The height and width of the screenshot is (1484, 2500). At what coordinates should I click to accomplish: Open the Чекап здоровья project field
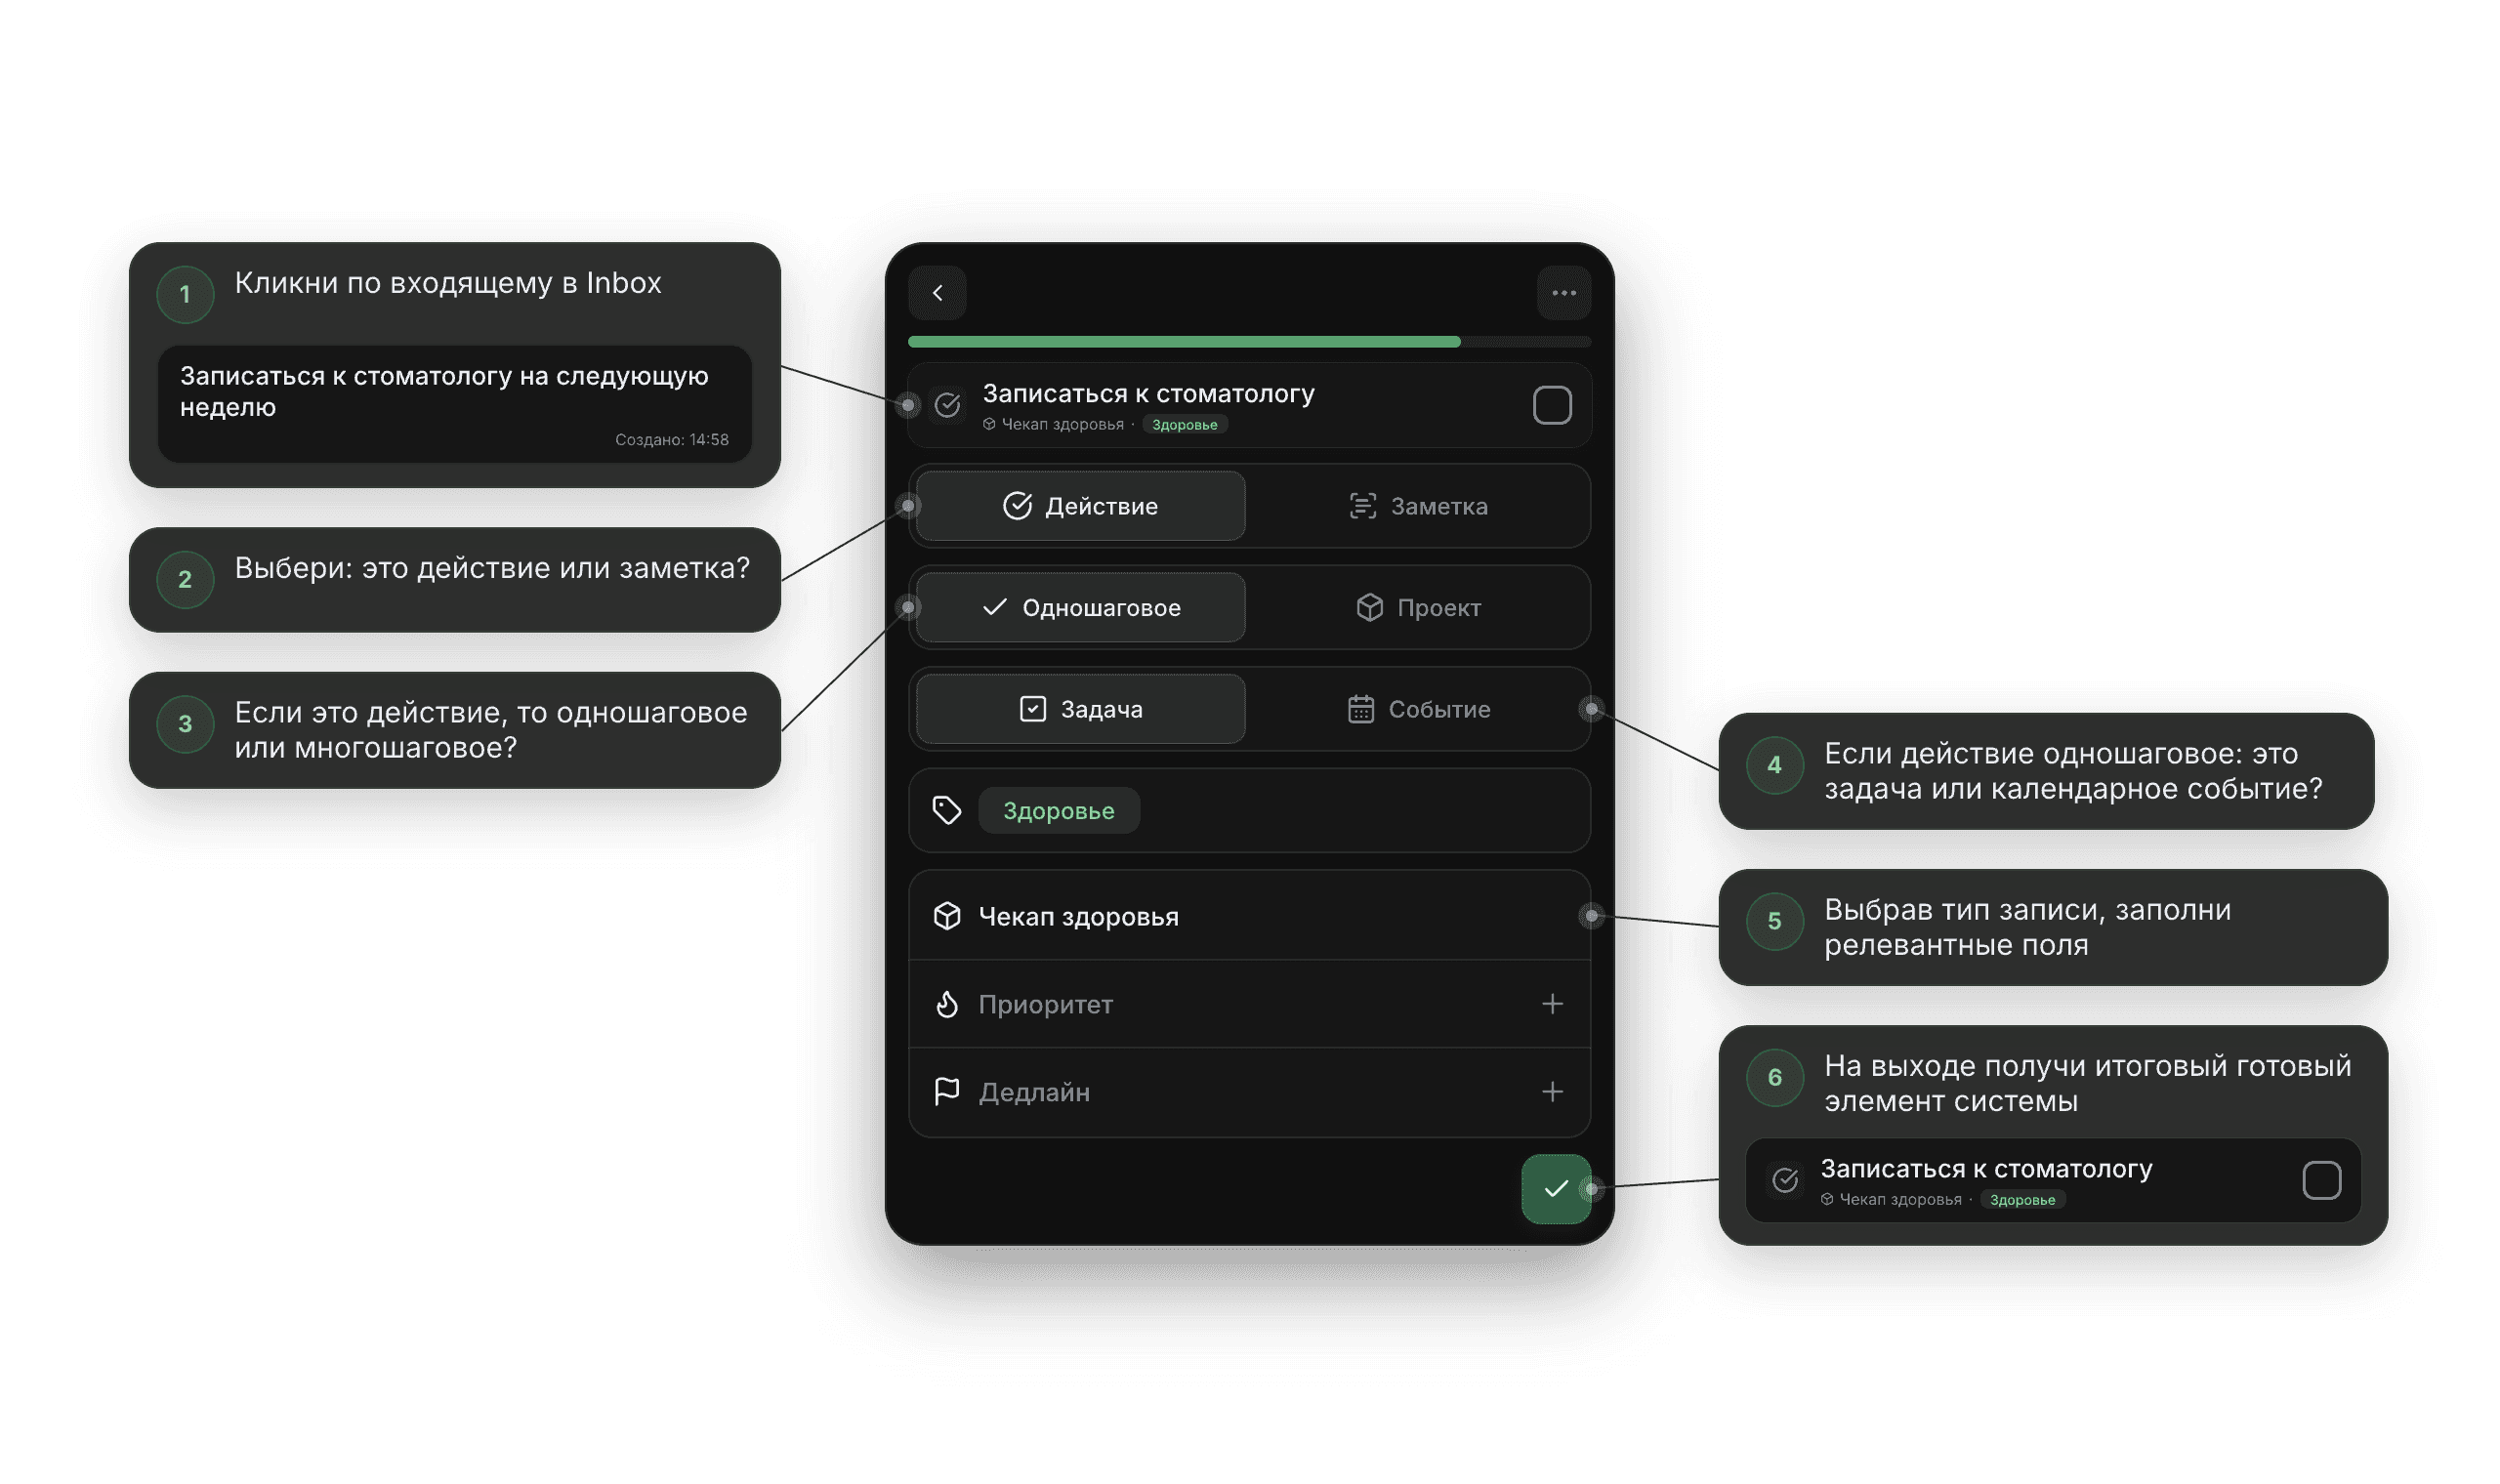point(1249,916)
